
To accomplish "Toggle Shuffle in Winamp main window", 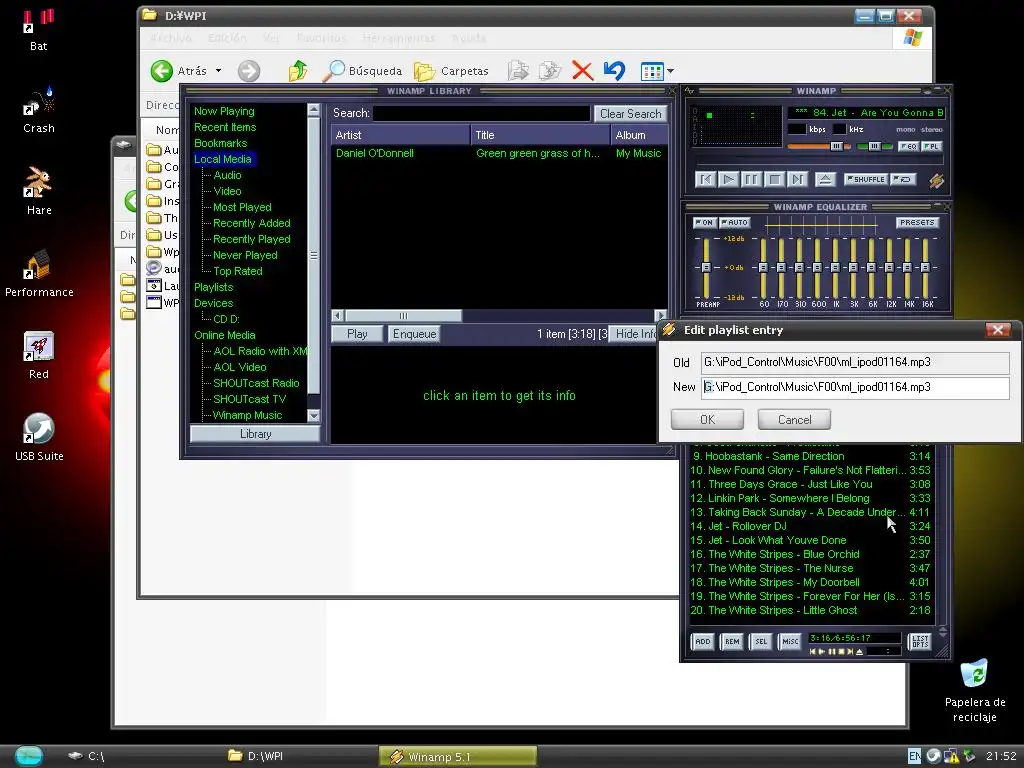I will tap(865, 180).
